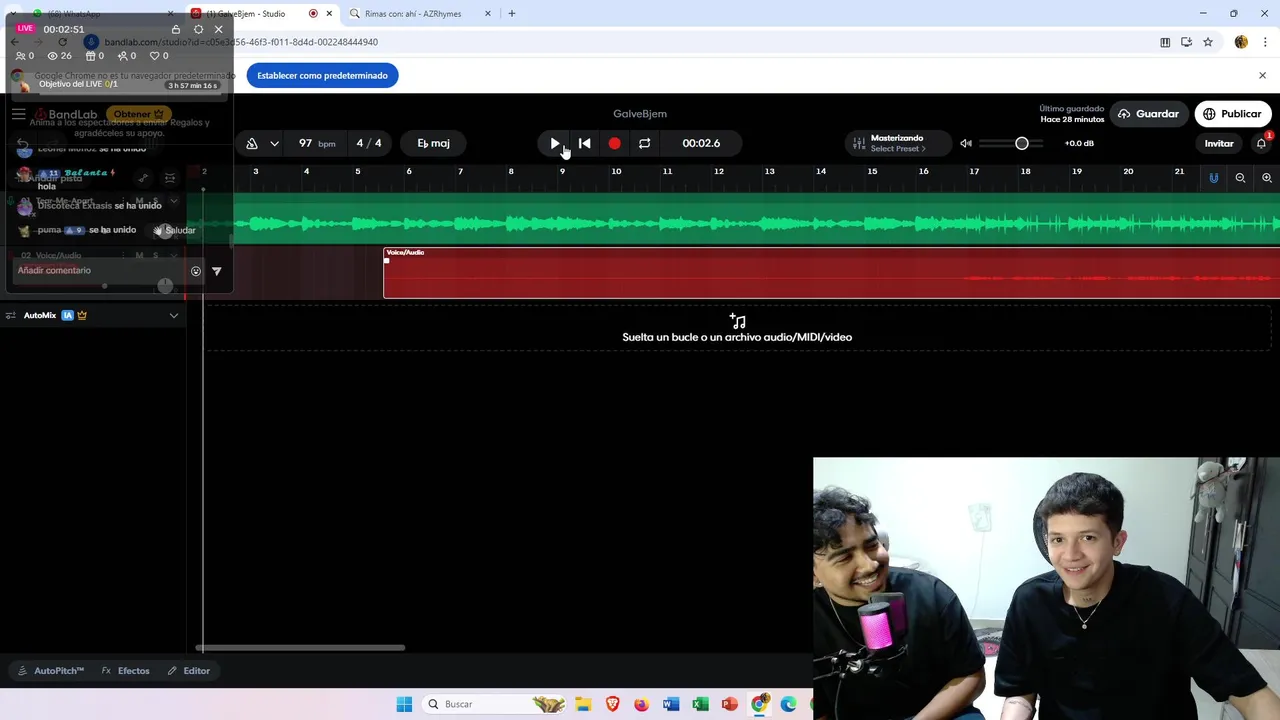Click the browser address bar URL
Screen dimensions: 1280x720
[241, 42]
